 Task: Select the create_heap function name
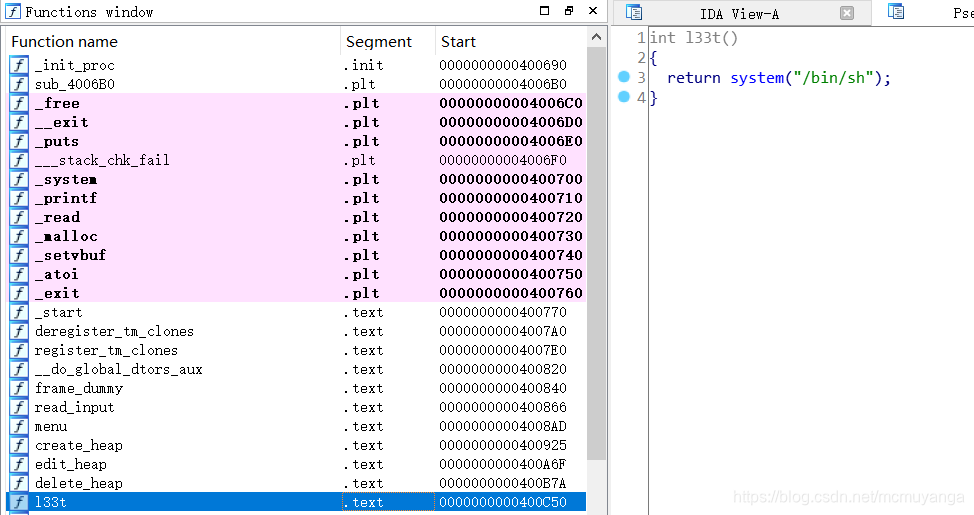pyautogui.click(x=79, y=445)
